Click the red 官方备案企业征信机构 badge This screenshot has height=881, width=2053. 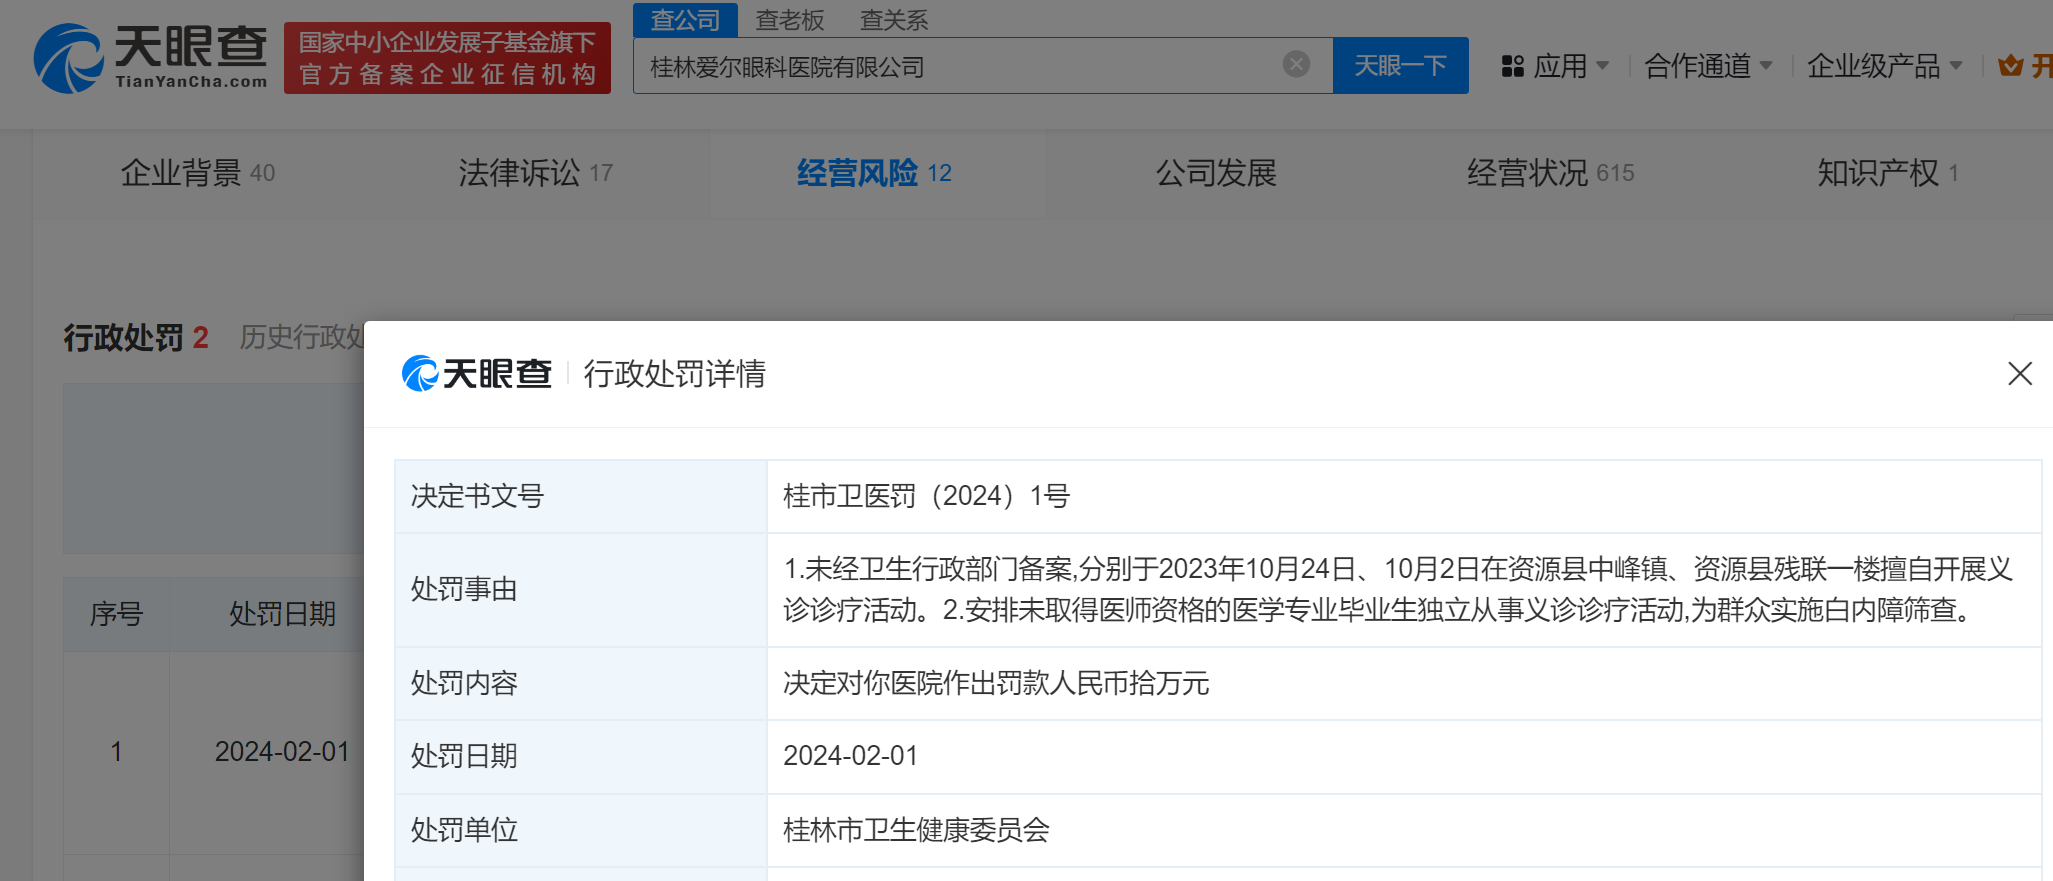pos(447,58)
